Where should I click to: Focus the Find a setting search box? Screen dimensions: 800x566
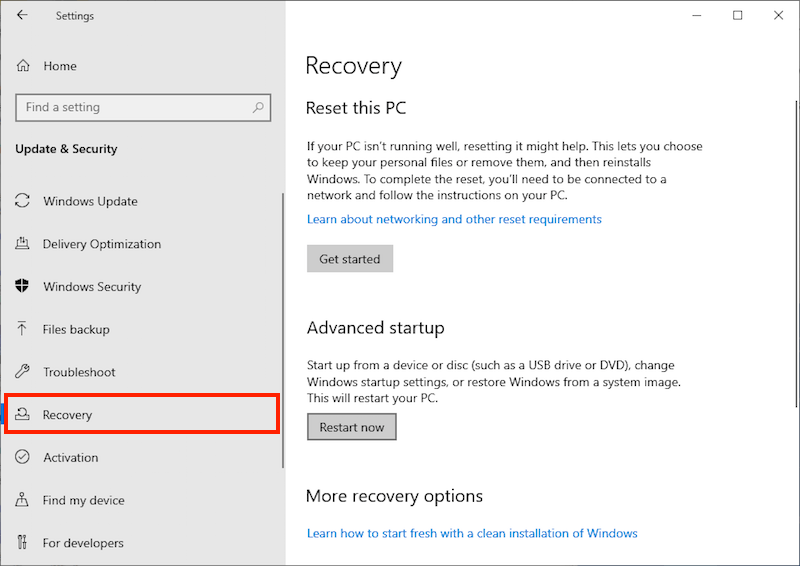click(130, 107)
